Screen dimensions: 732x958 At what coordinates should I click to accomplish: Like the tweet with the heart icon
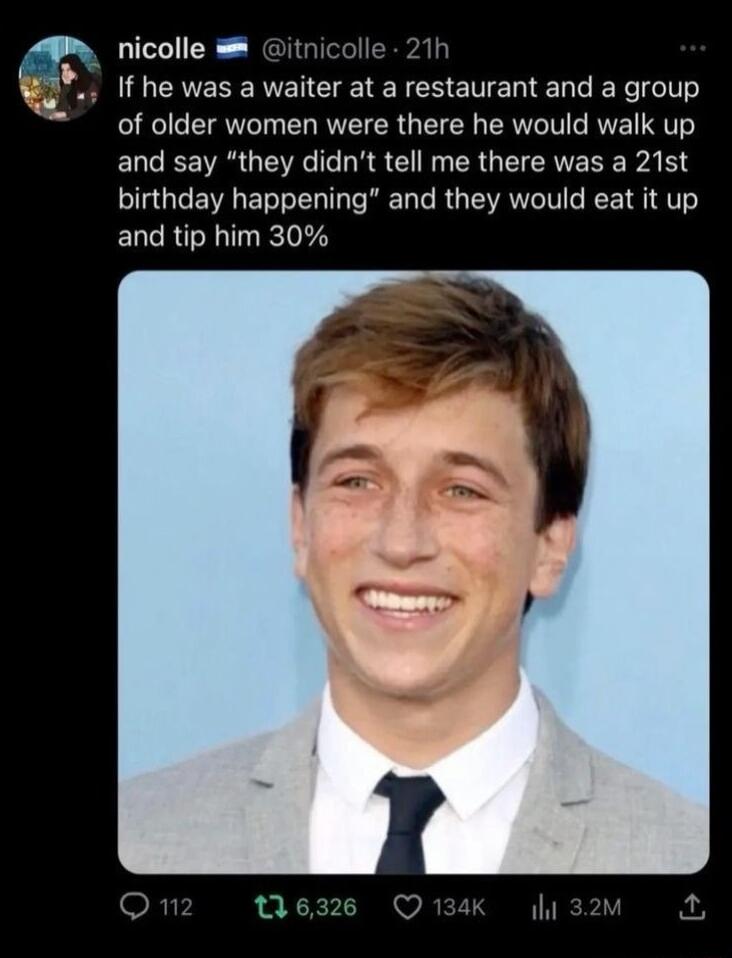(408, 907)
